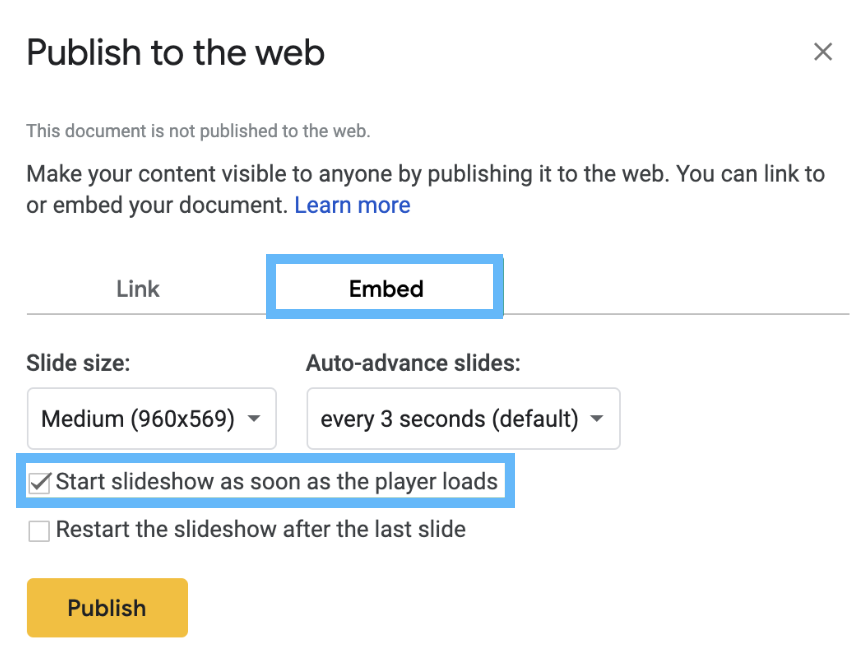The image size is (866, 666).
Task: Click the yellow Publish button
Action: (107, 607)
